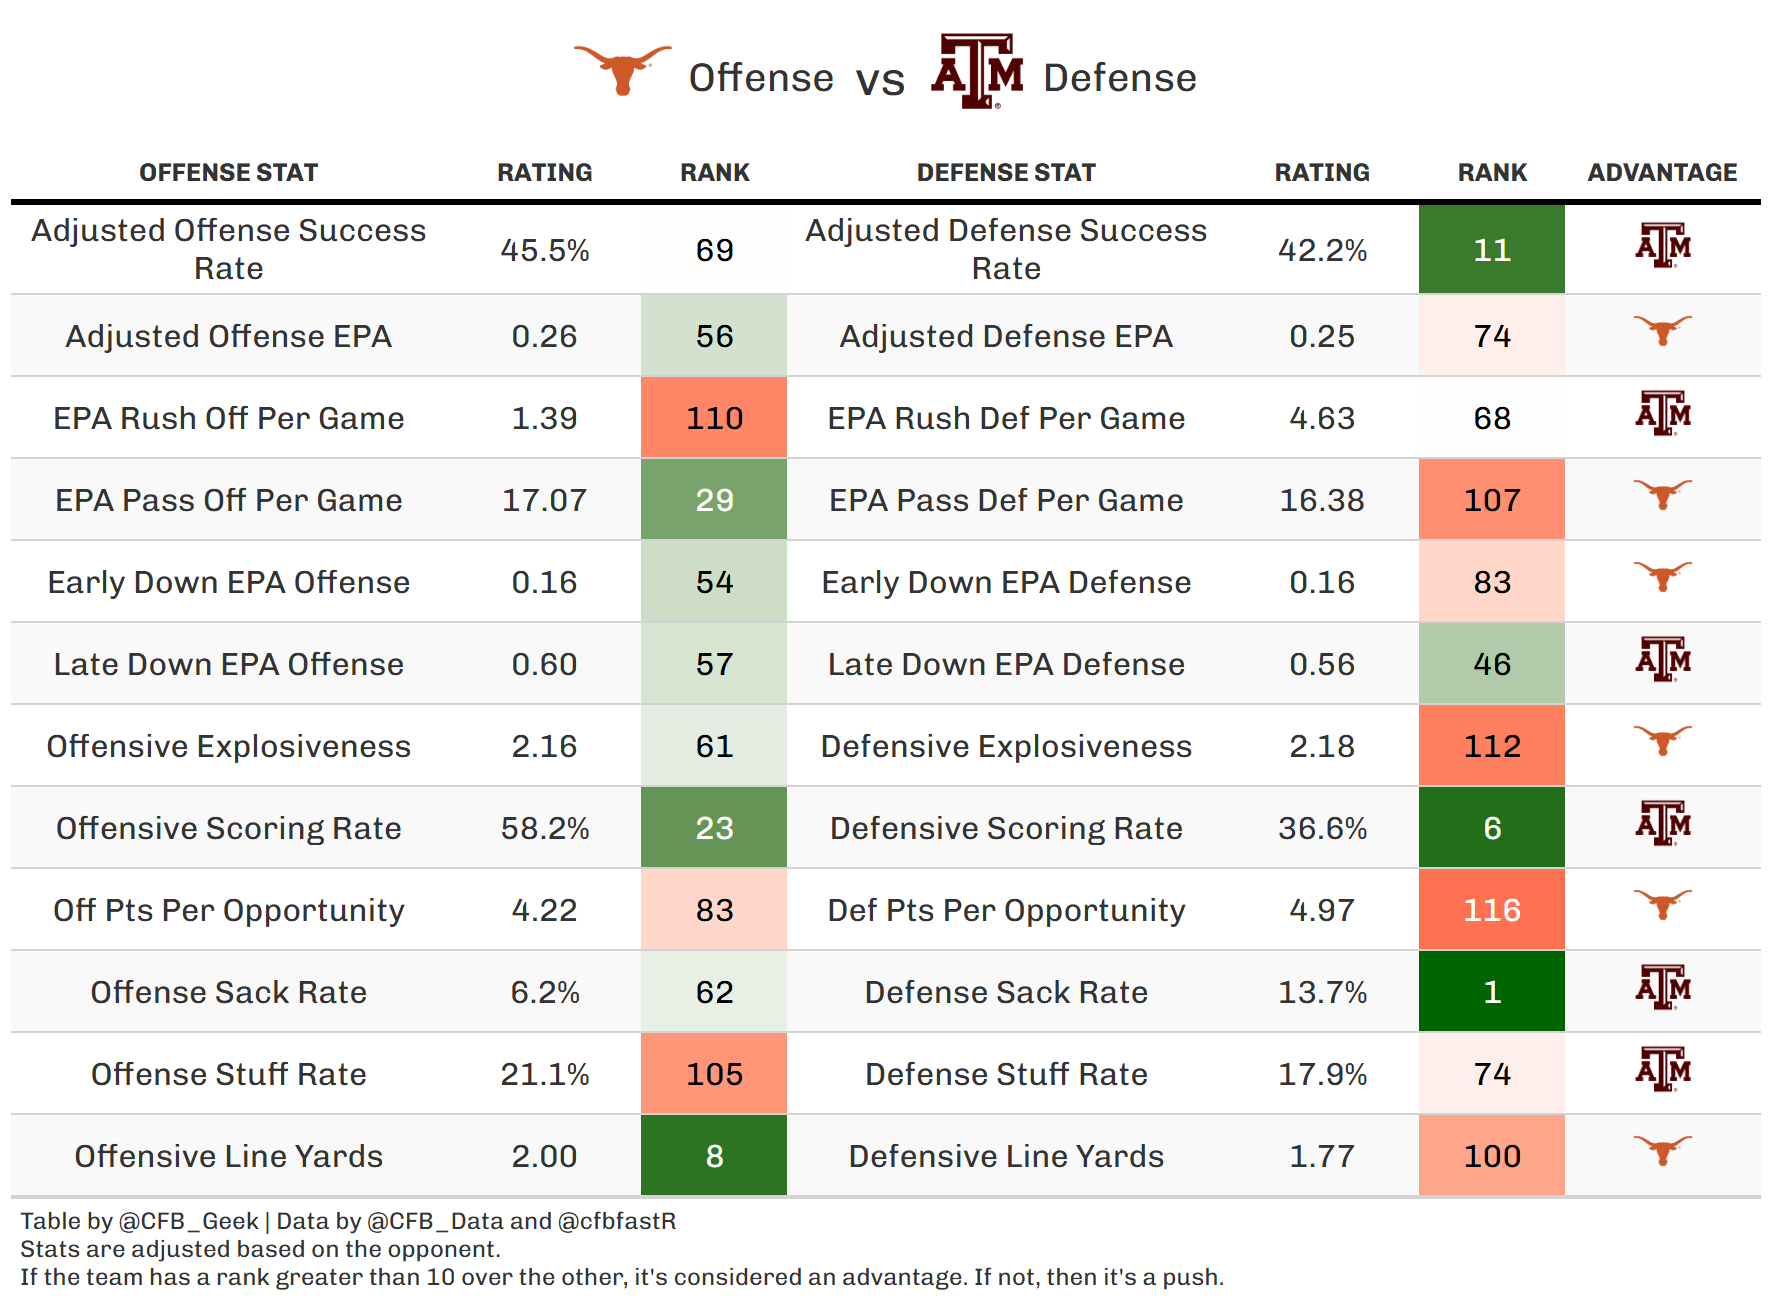The width and height of the screenshot is (1770, 1312).
Task: Click the Texas Longhorns logo in the title
Action: pos(622,69)
